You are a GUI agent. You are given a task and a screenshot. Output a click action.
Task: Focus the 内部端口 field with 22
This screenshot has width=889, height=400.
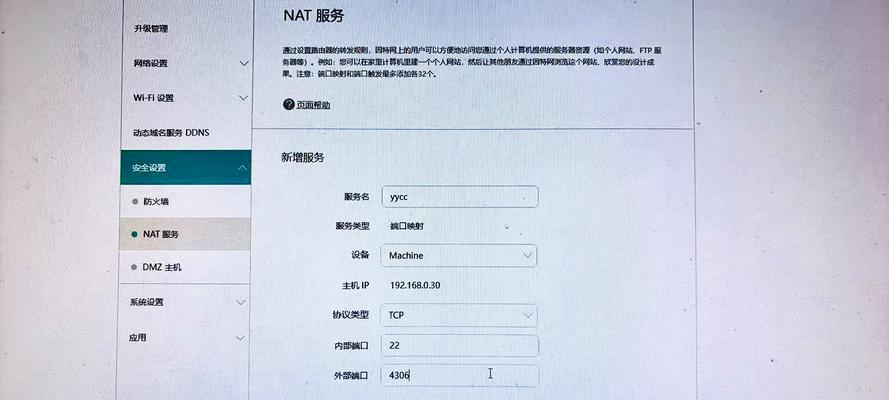pos(460,345)
